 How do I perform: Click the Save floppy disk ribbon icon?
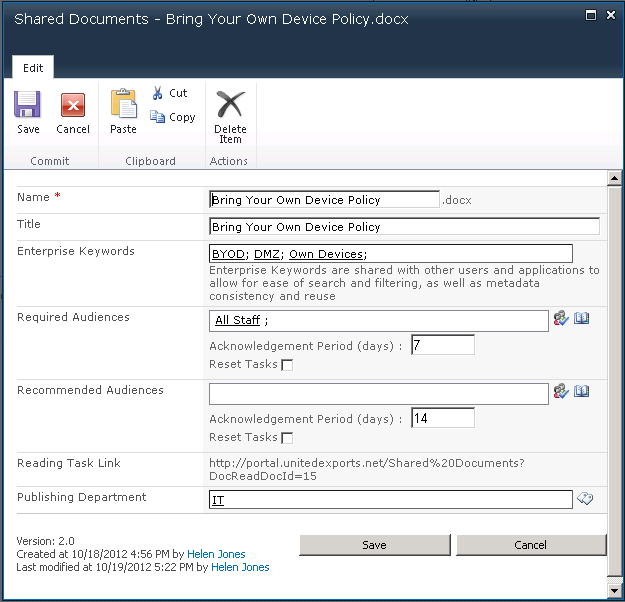click(28, 105)
